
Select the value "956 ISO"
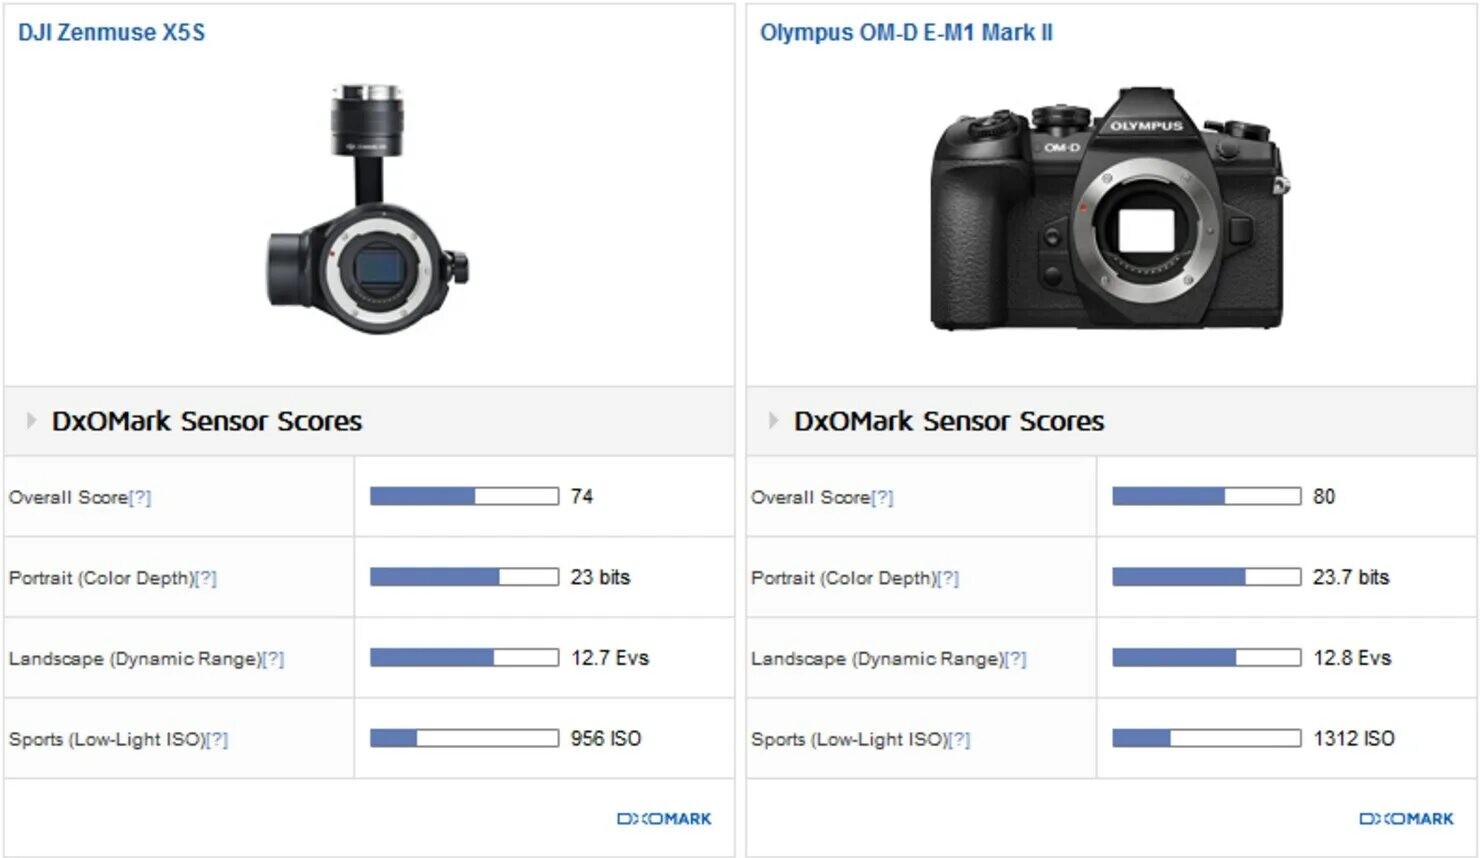[x=606, y=738]
